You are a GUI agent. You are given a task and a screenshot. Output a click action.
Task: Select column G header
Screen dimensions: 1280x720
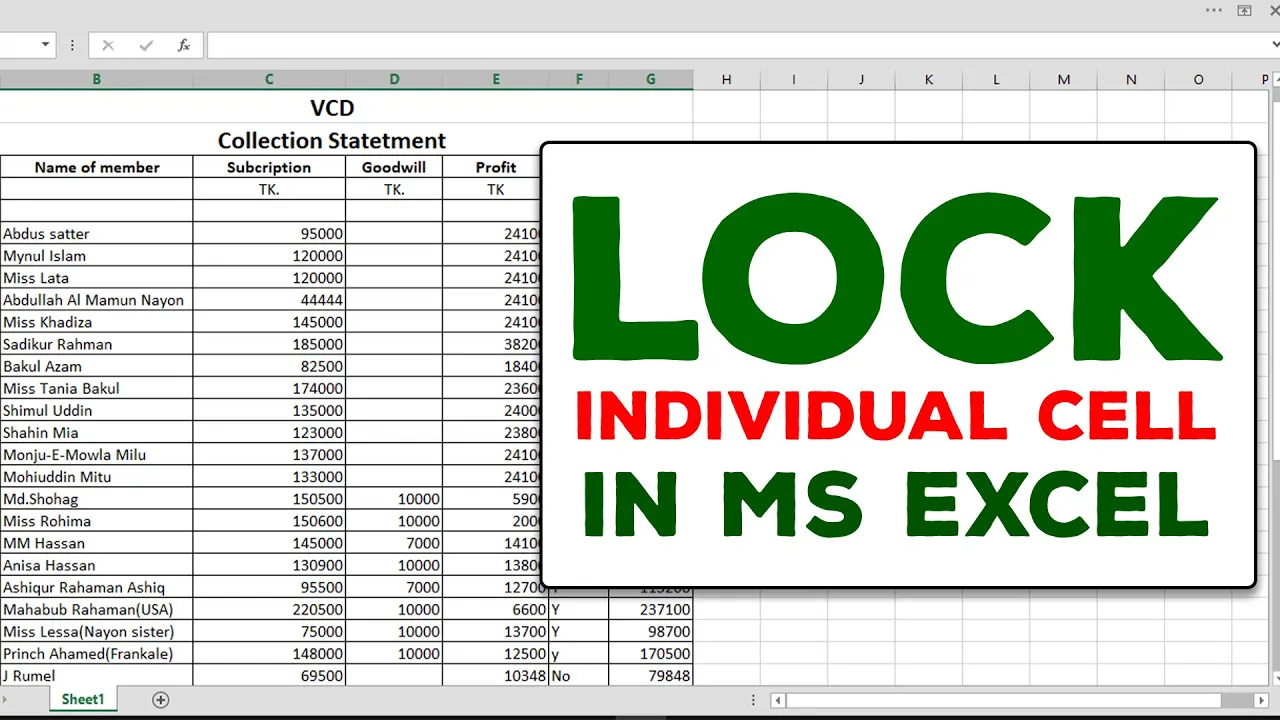[651, 79]
